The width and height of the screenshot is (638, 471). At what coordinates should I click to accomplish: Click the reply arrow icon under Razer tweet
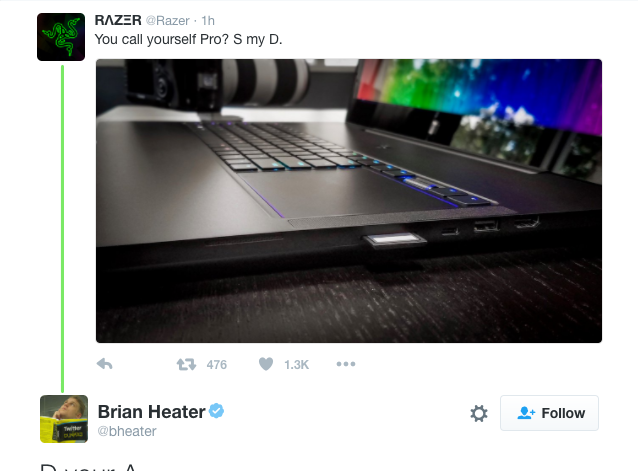pyautogui.click(x=105, y=364)
